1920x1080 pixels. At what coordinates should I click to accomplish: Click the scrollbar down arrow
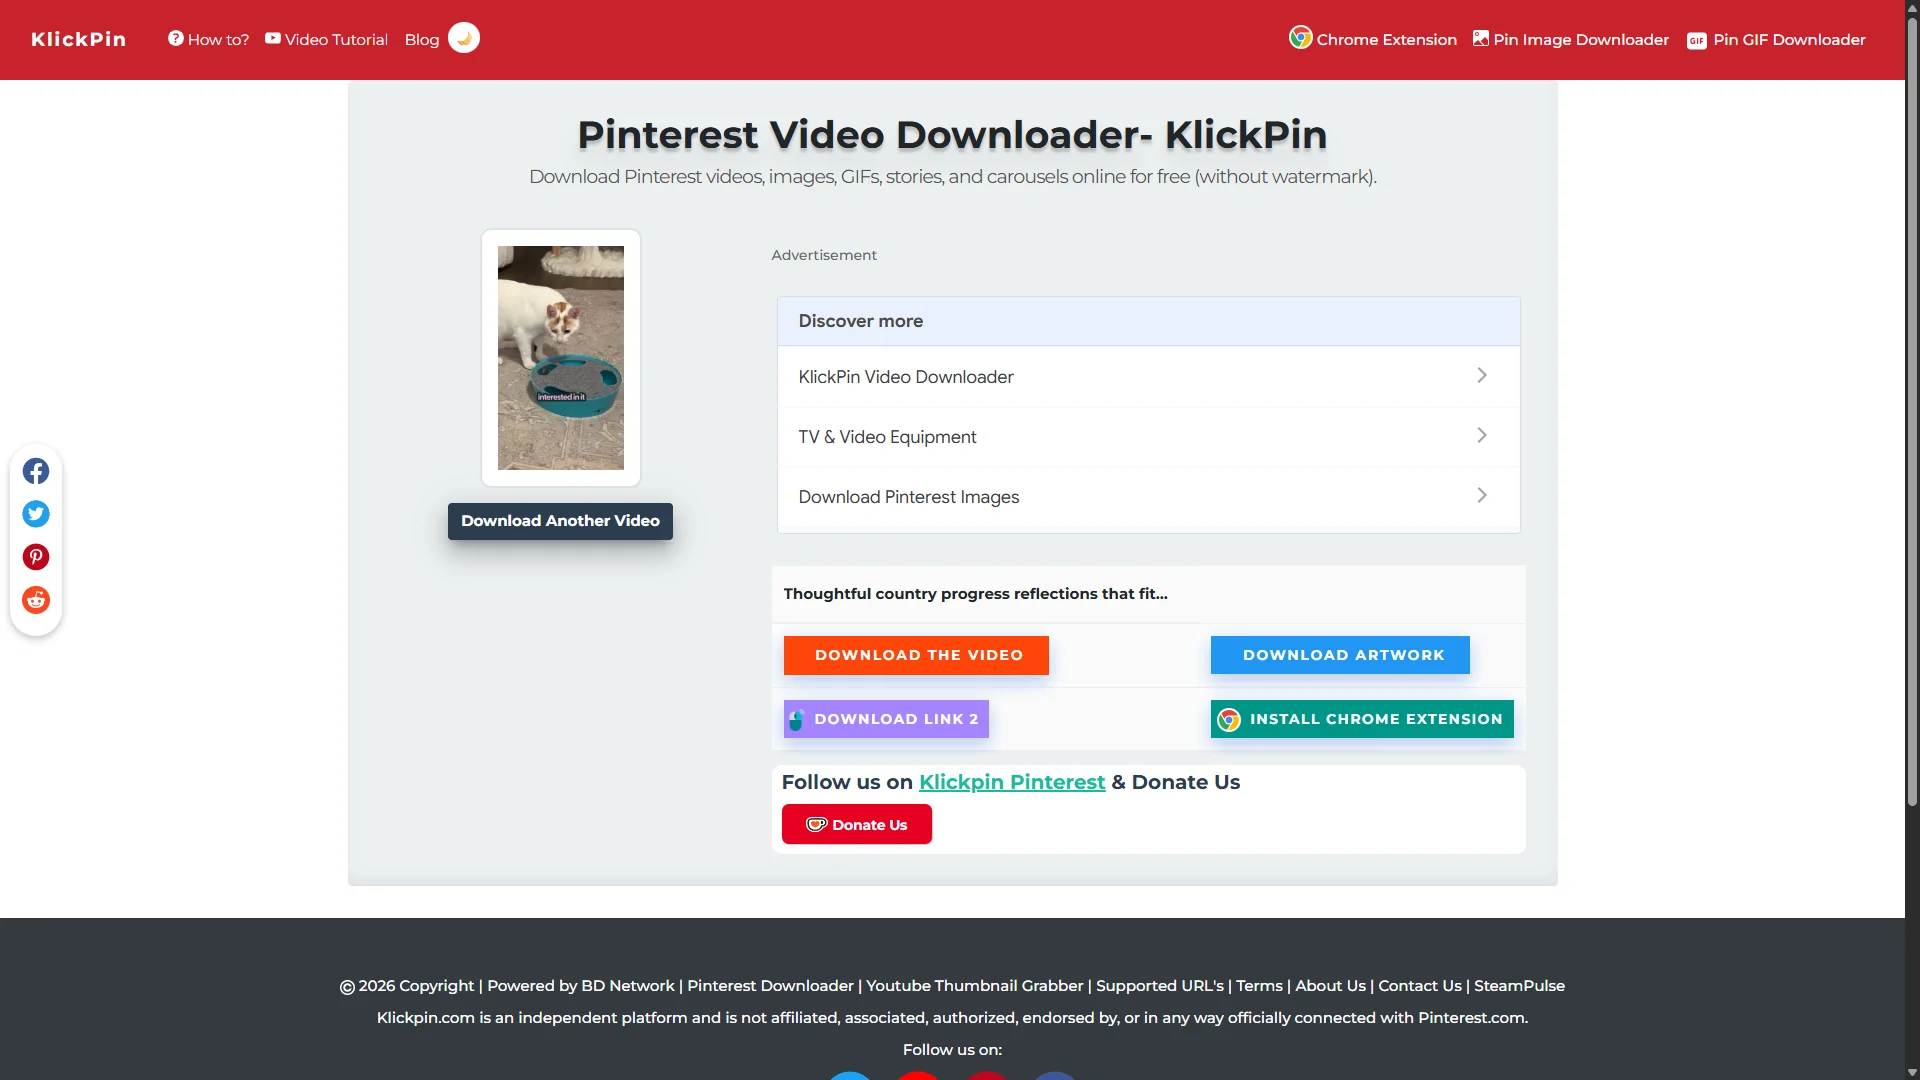[x=1912, y=1072]
